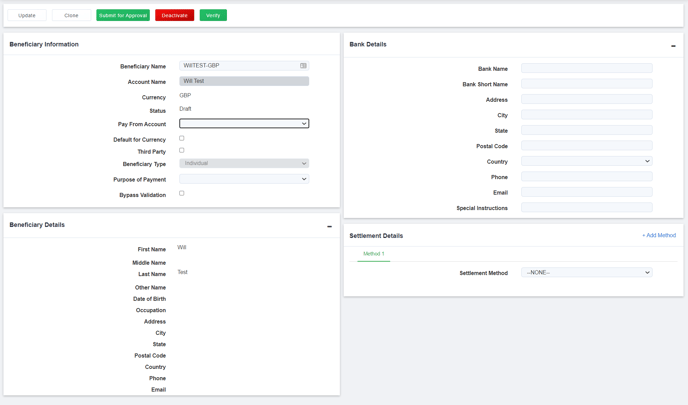Image resolution: width=688 pixels, height=405 pixels.
Task: Open the Country dropdown in Bank Details
Action: coord(586,161)
